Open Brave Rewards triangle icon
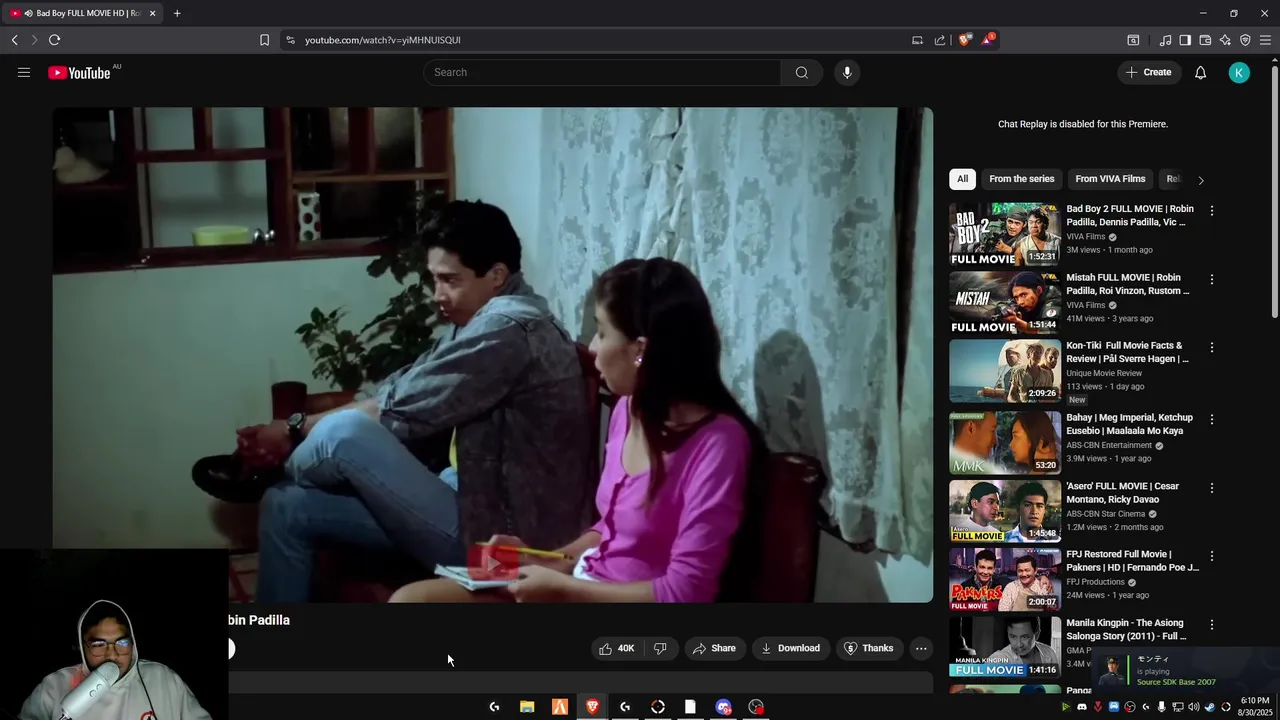1280x720 pixels. pos(988,40)
